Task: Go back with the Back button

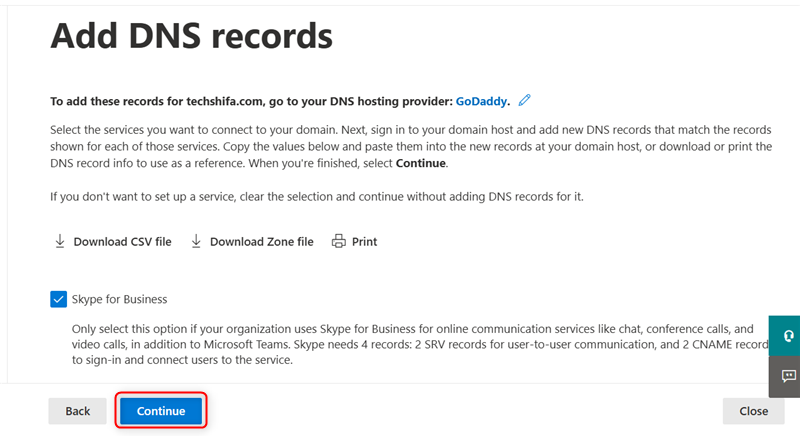Action: click(78, 411)
